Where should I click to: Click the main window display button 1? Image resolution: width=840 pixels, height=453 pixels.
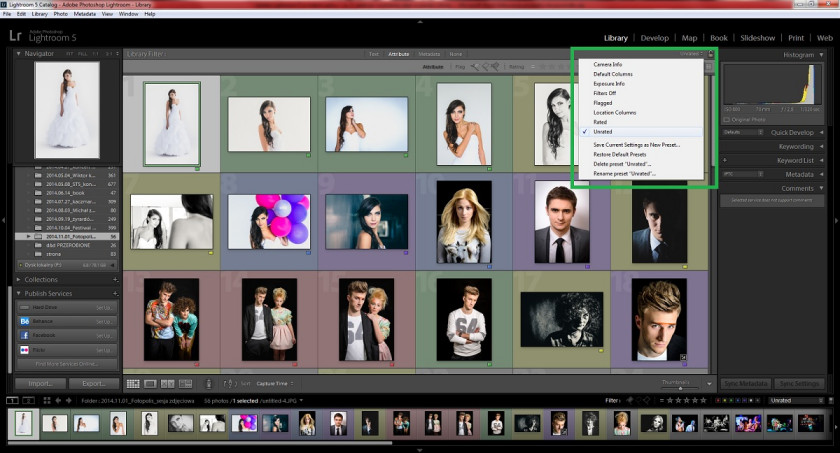[x=12, y=400]
